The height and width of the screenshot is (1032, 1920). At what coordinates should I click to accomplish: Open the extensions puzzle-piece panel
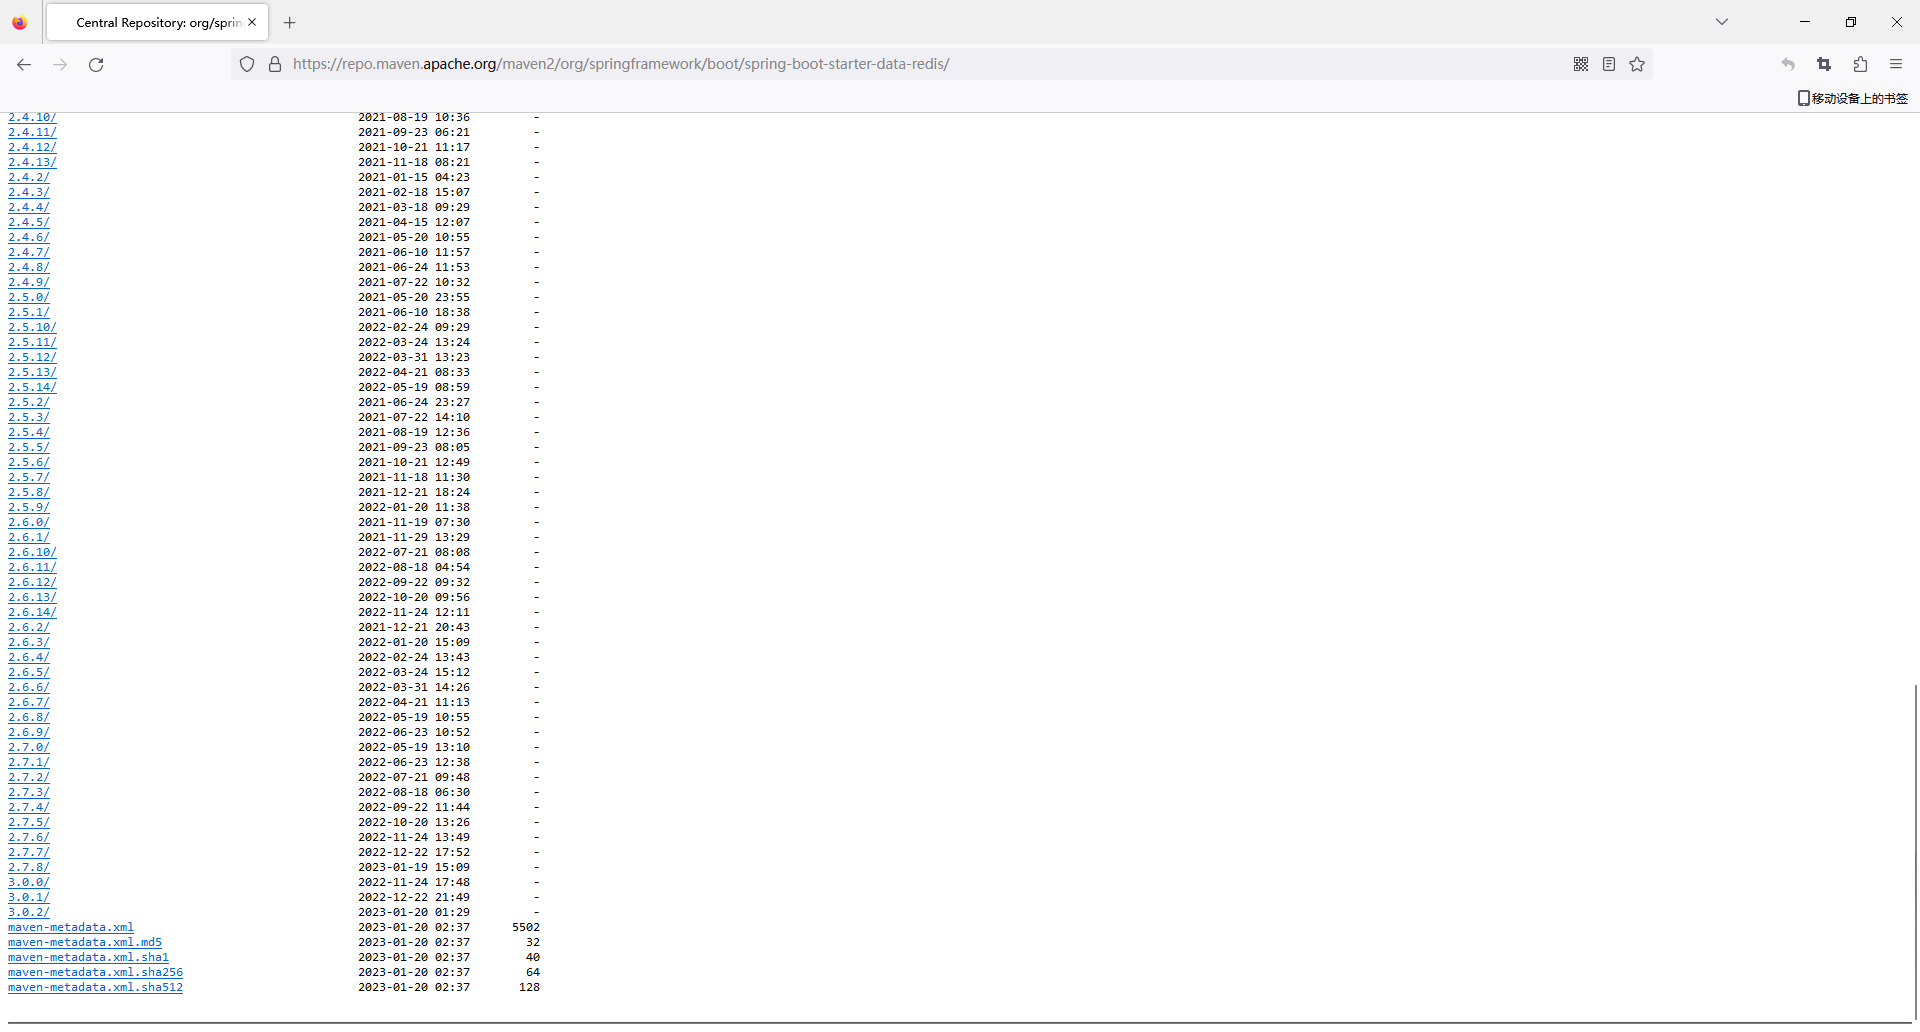(1860, 63)
